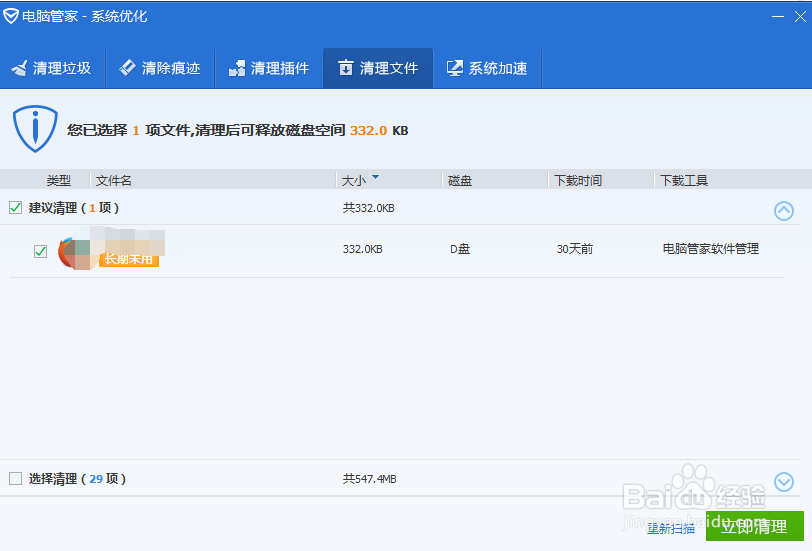Click the 建议清理 ( 1 项 ) label
The image size is (812, 551).
click(x=74, y=208)
